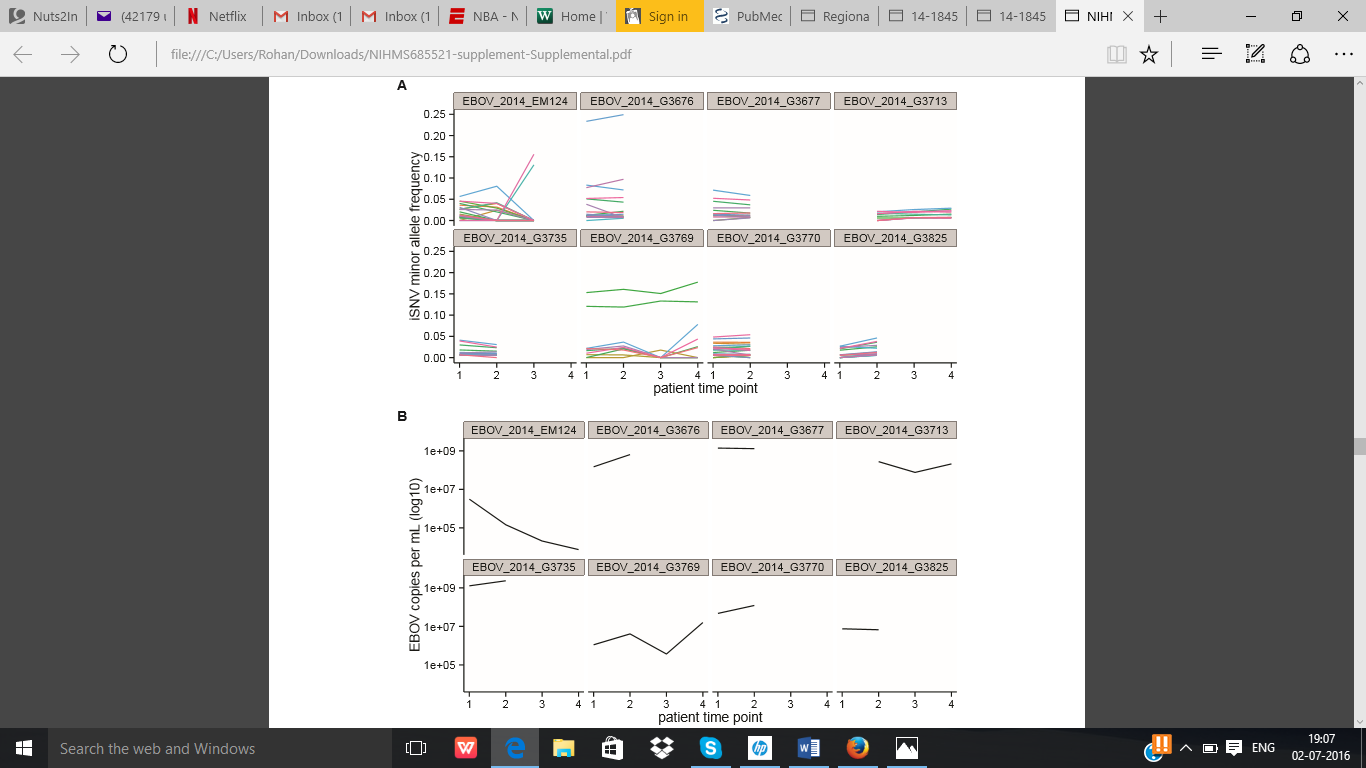1366x768 pixels.
Task: Launch WPS Office from taskbar
Action: pyautogui.click(x=465, y=748)
